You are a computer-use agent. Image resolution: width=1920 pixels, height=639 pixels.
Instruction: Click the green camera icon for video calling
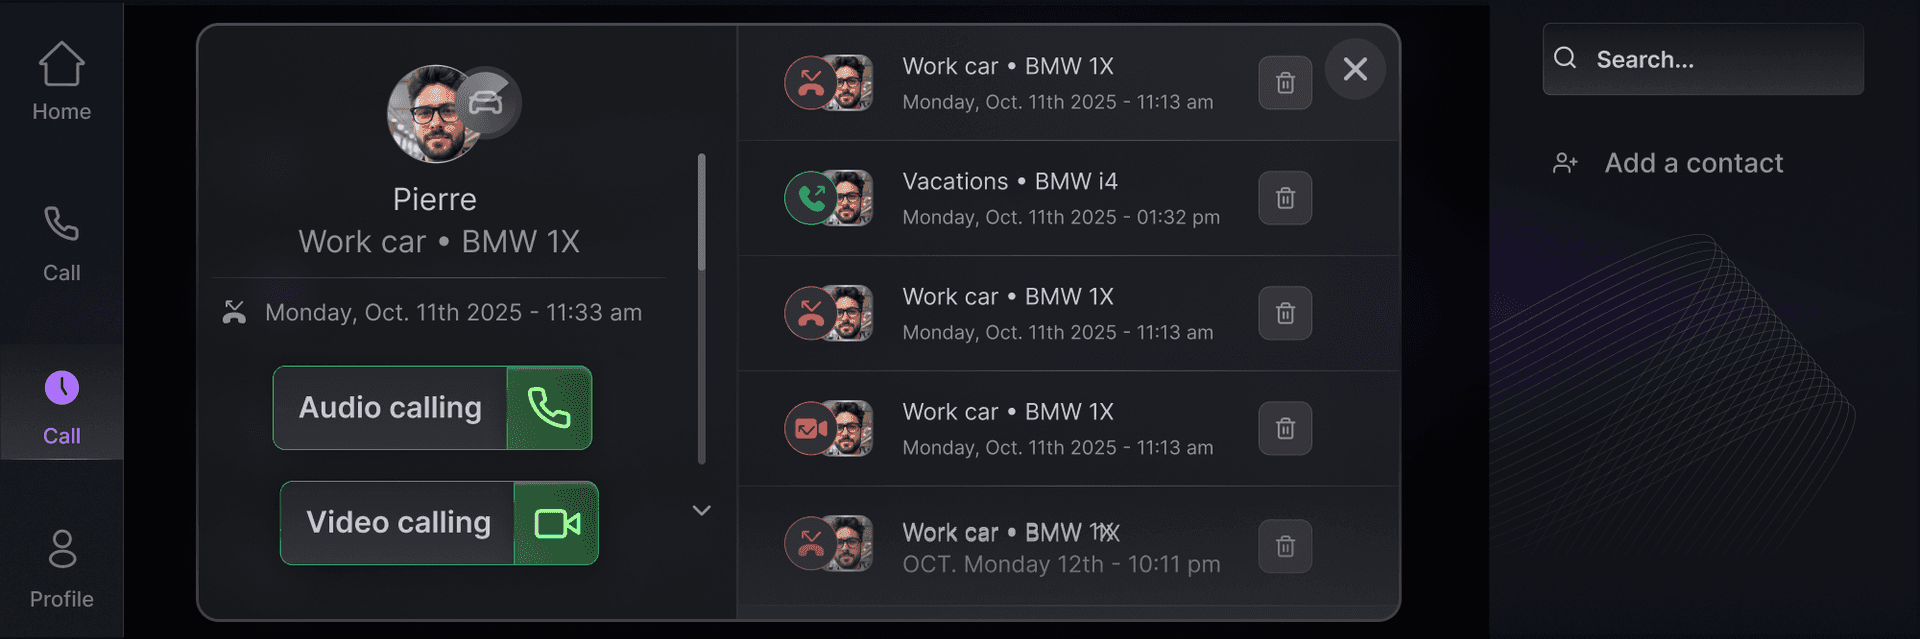click(556, 523)
